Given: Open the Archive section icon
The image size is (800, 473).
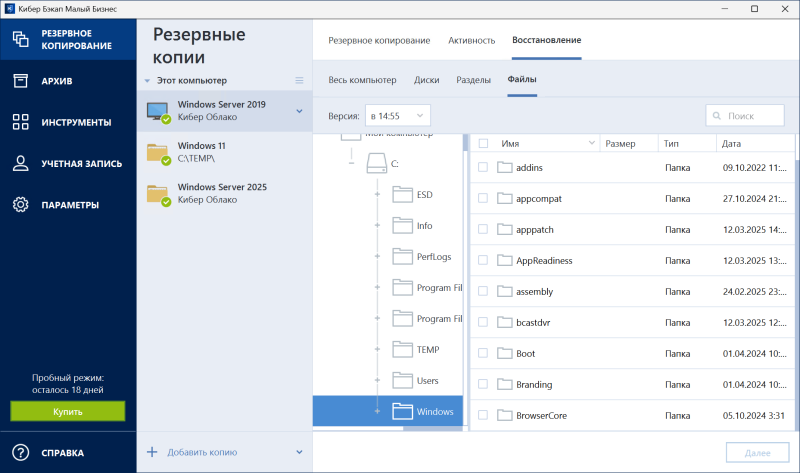Looking at the screenshot, I should 20,81.
